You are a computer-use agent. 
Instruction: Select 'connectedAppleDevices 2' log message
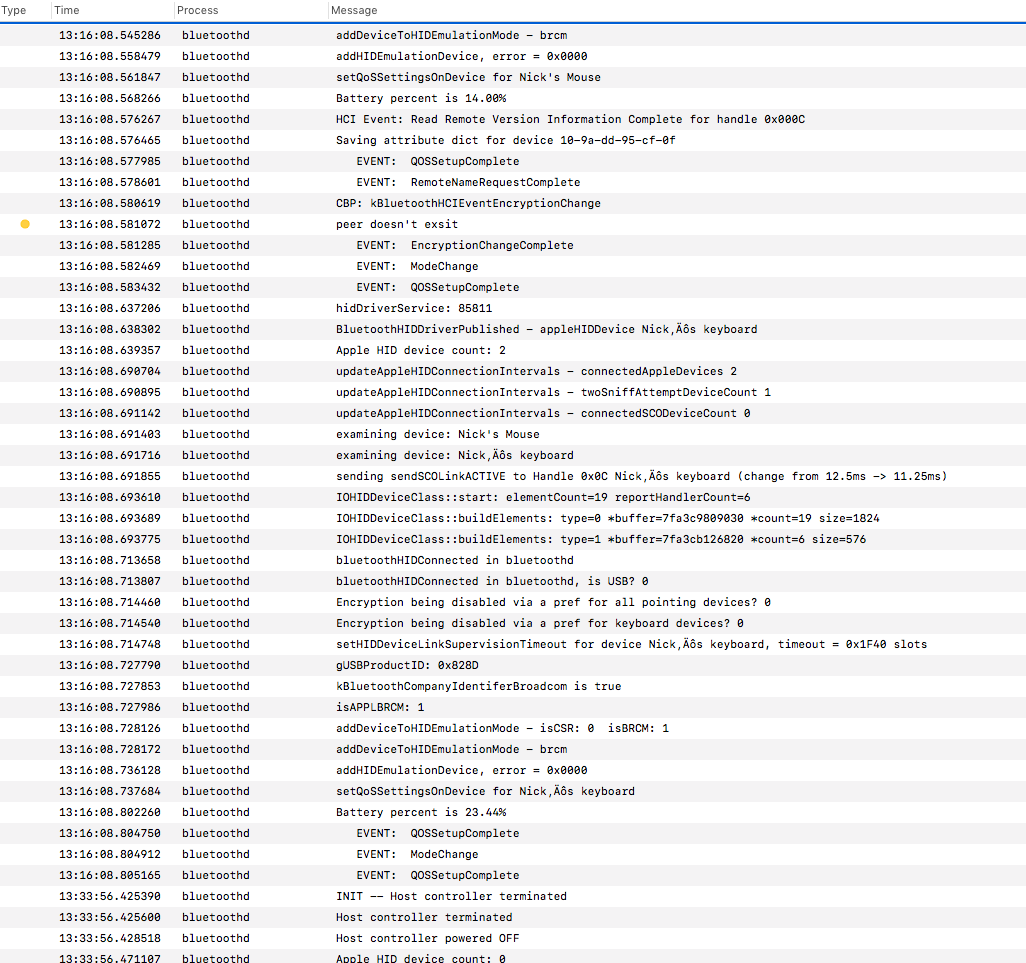(x=536, y=371)
